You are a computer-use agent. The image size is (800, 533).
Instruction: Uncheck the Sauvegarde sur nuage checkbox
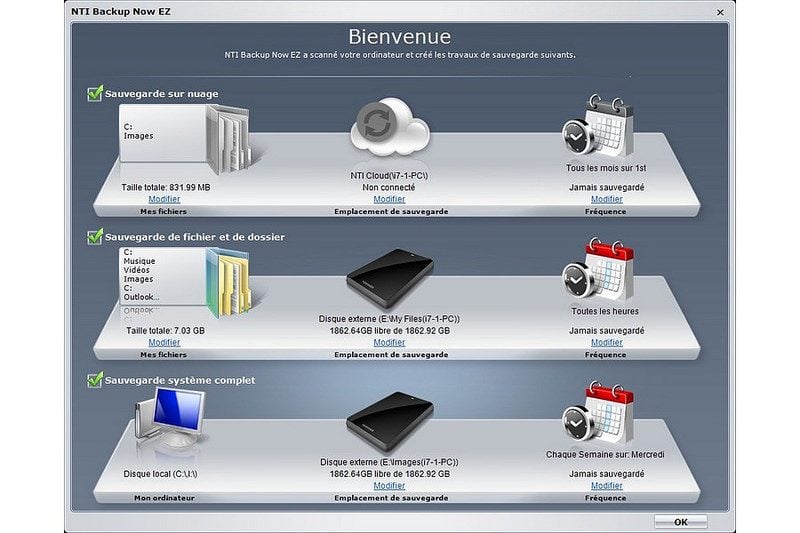coord(95,93)
